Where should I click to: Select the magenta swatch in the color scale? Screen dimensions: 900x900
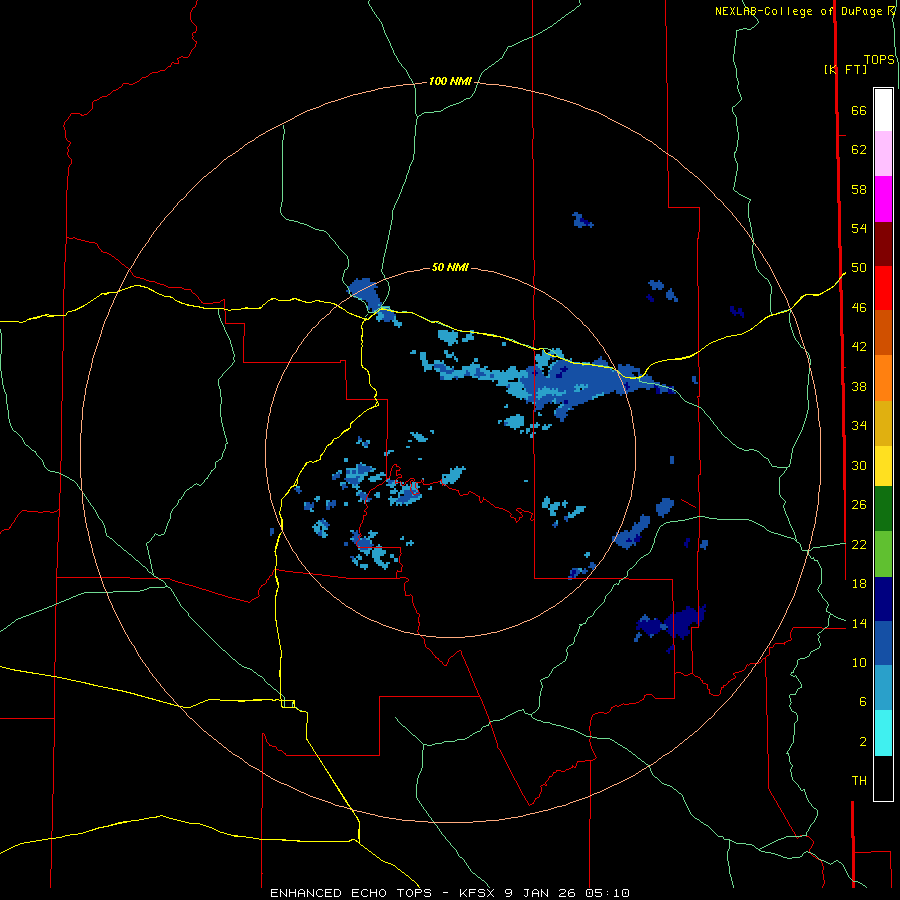[x=883, y=199]
